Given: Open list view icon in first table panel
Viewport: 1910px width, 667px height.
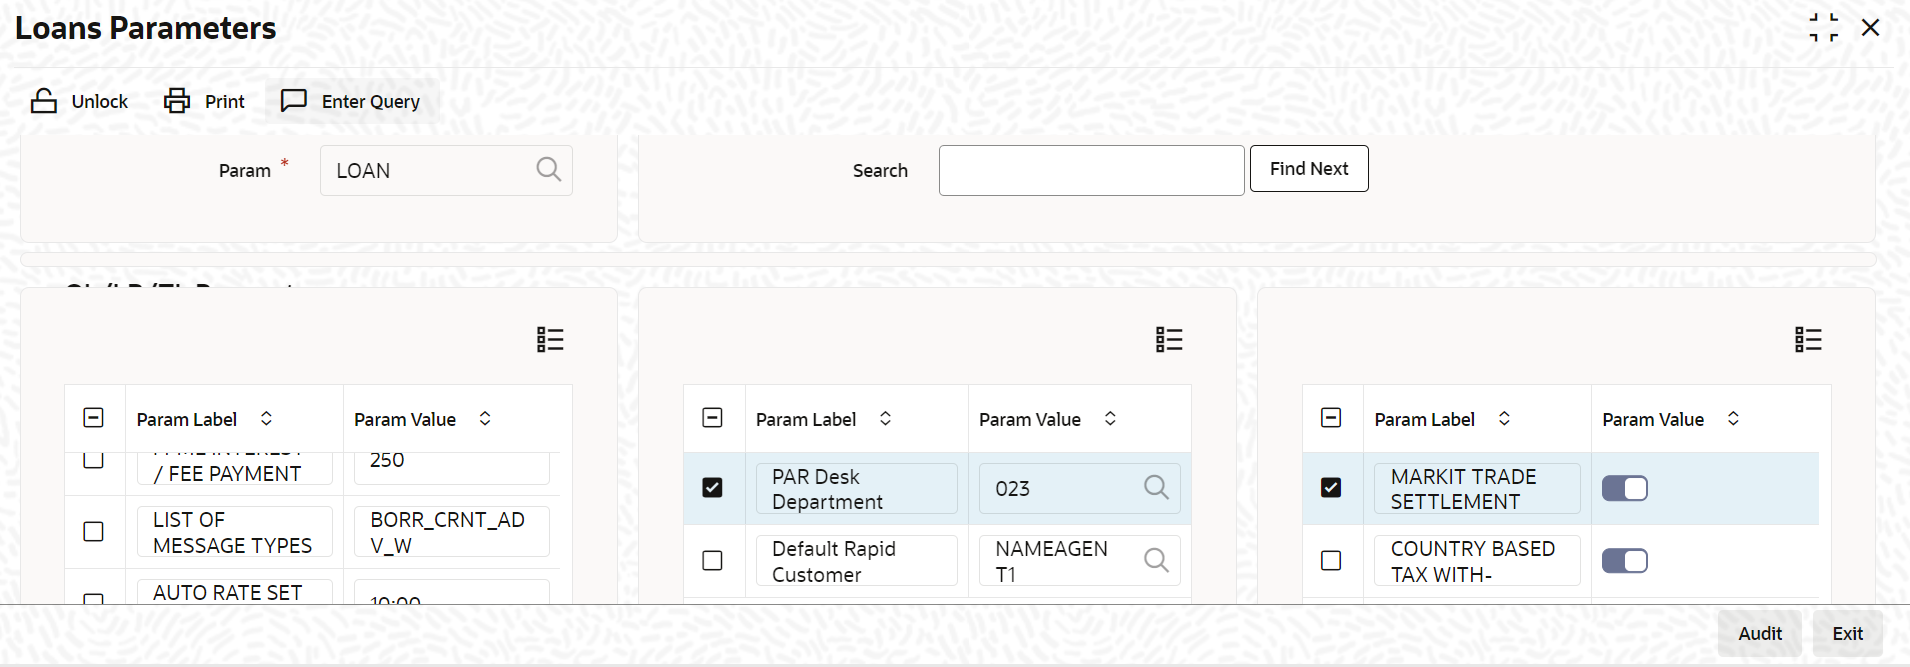Looking at the screenshot, I should (550, 340).
